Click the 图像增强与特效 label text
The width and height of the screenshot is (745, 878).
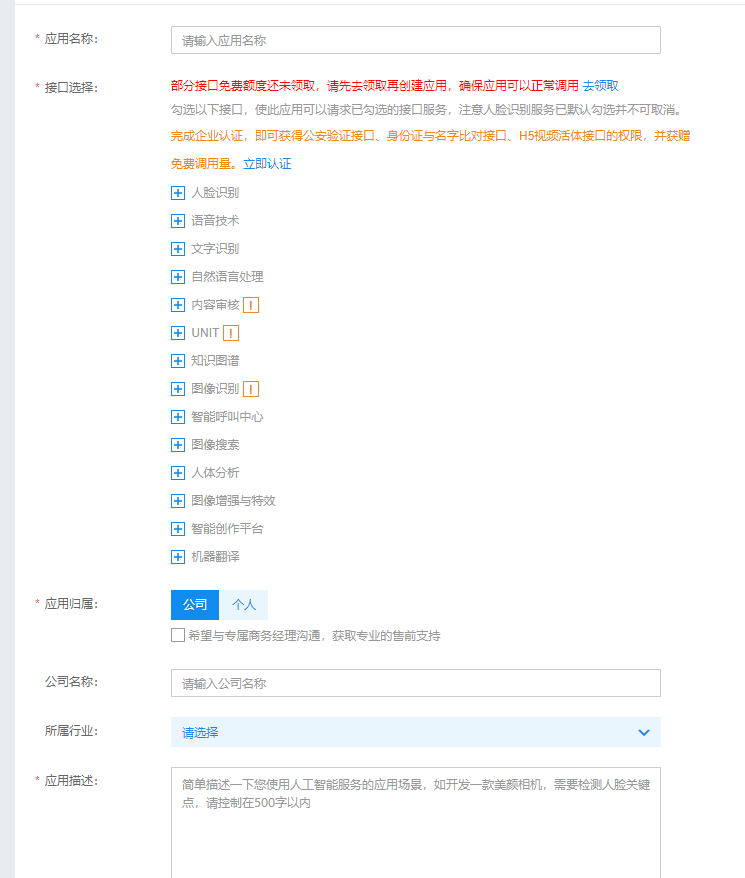[x=233, y=501]
